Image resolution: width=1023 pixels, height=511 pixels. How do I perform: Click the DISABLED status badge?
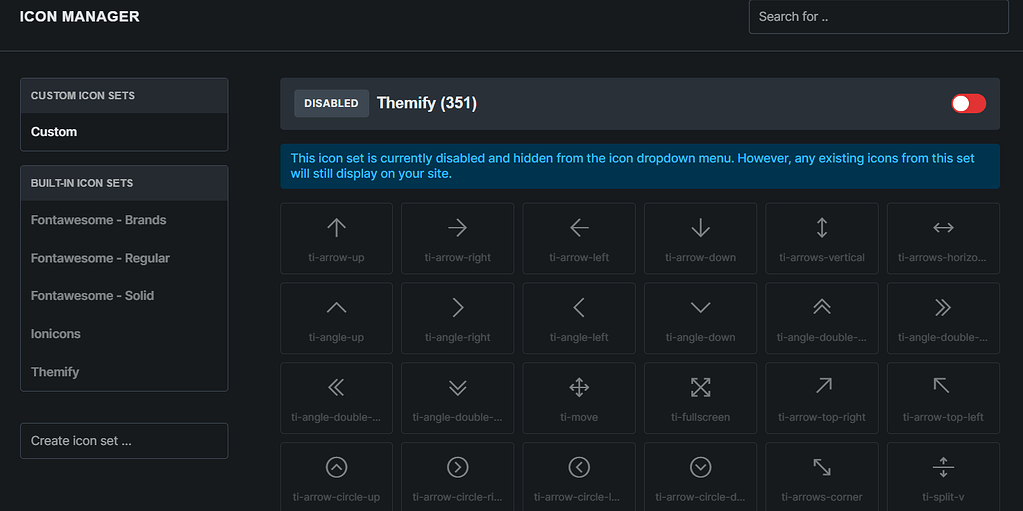tap(331, 104)
